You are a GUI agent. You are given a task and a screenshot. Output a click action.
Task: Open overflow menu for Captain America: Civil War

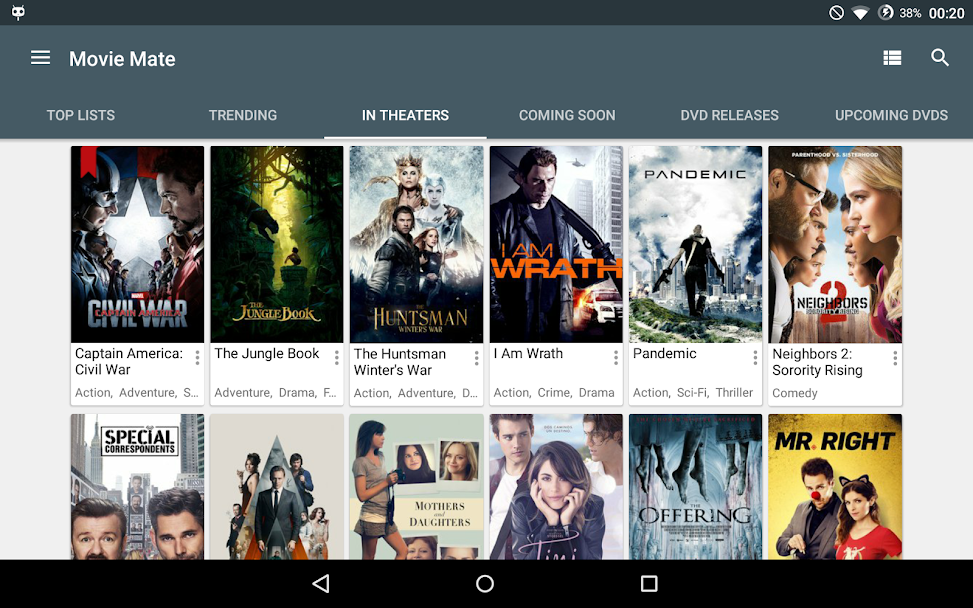click(x=197, y=357)
